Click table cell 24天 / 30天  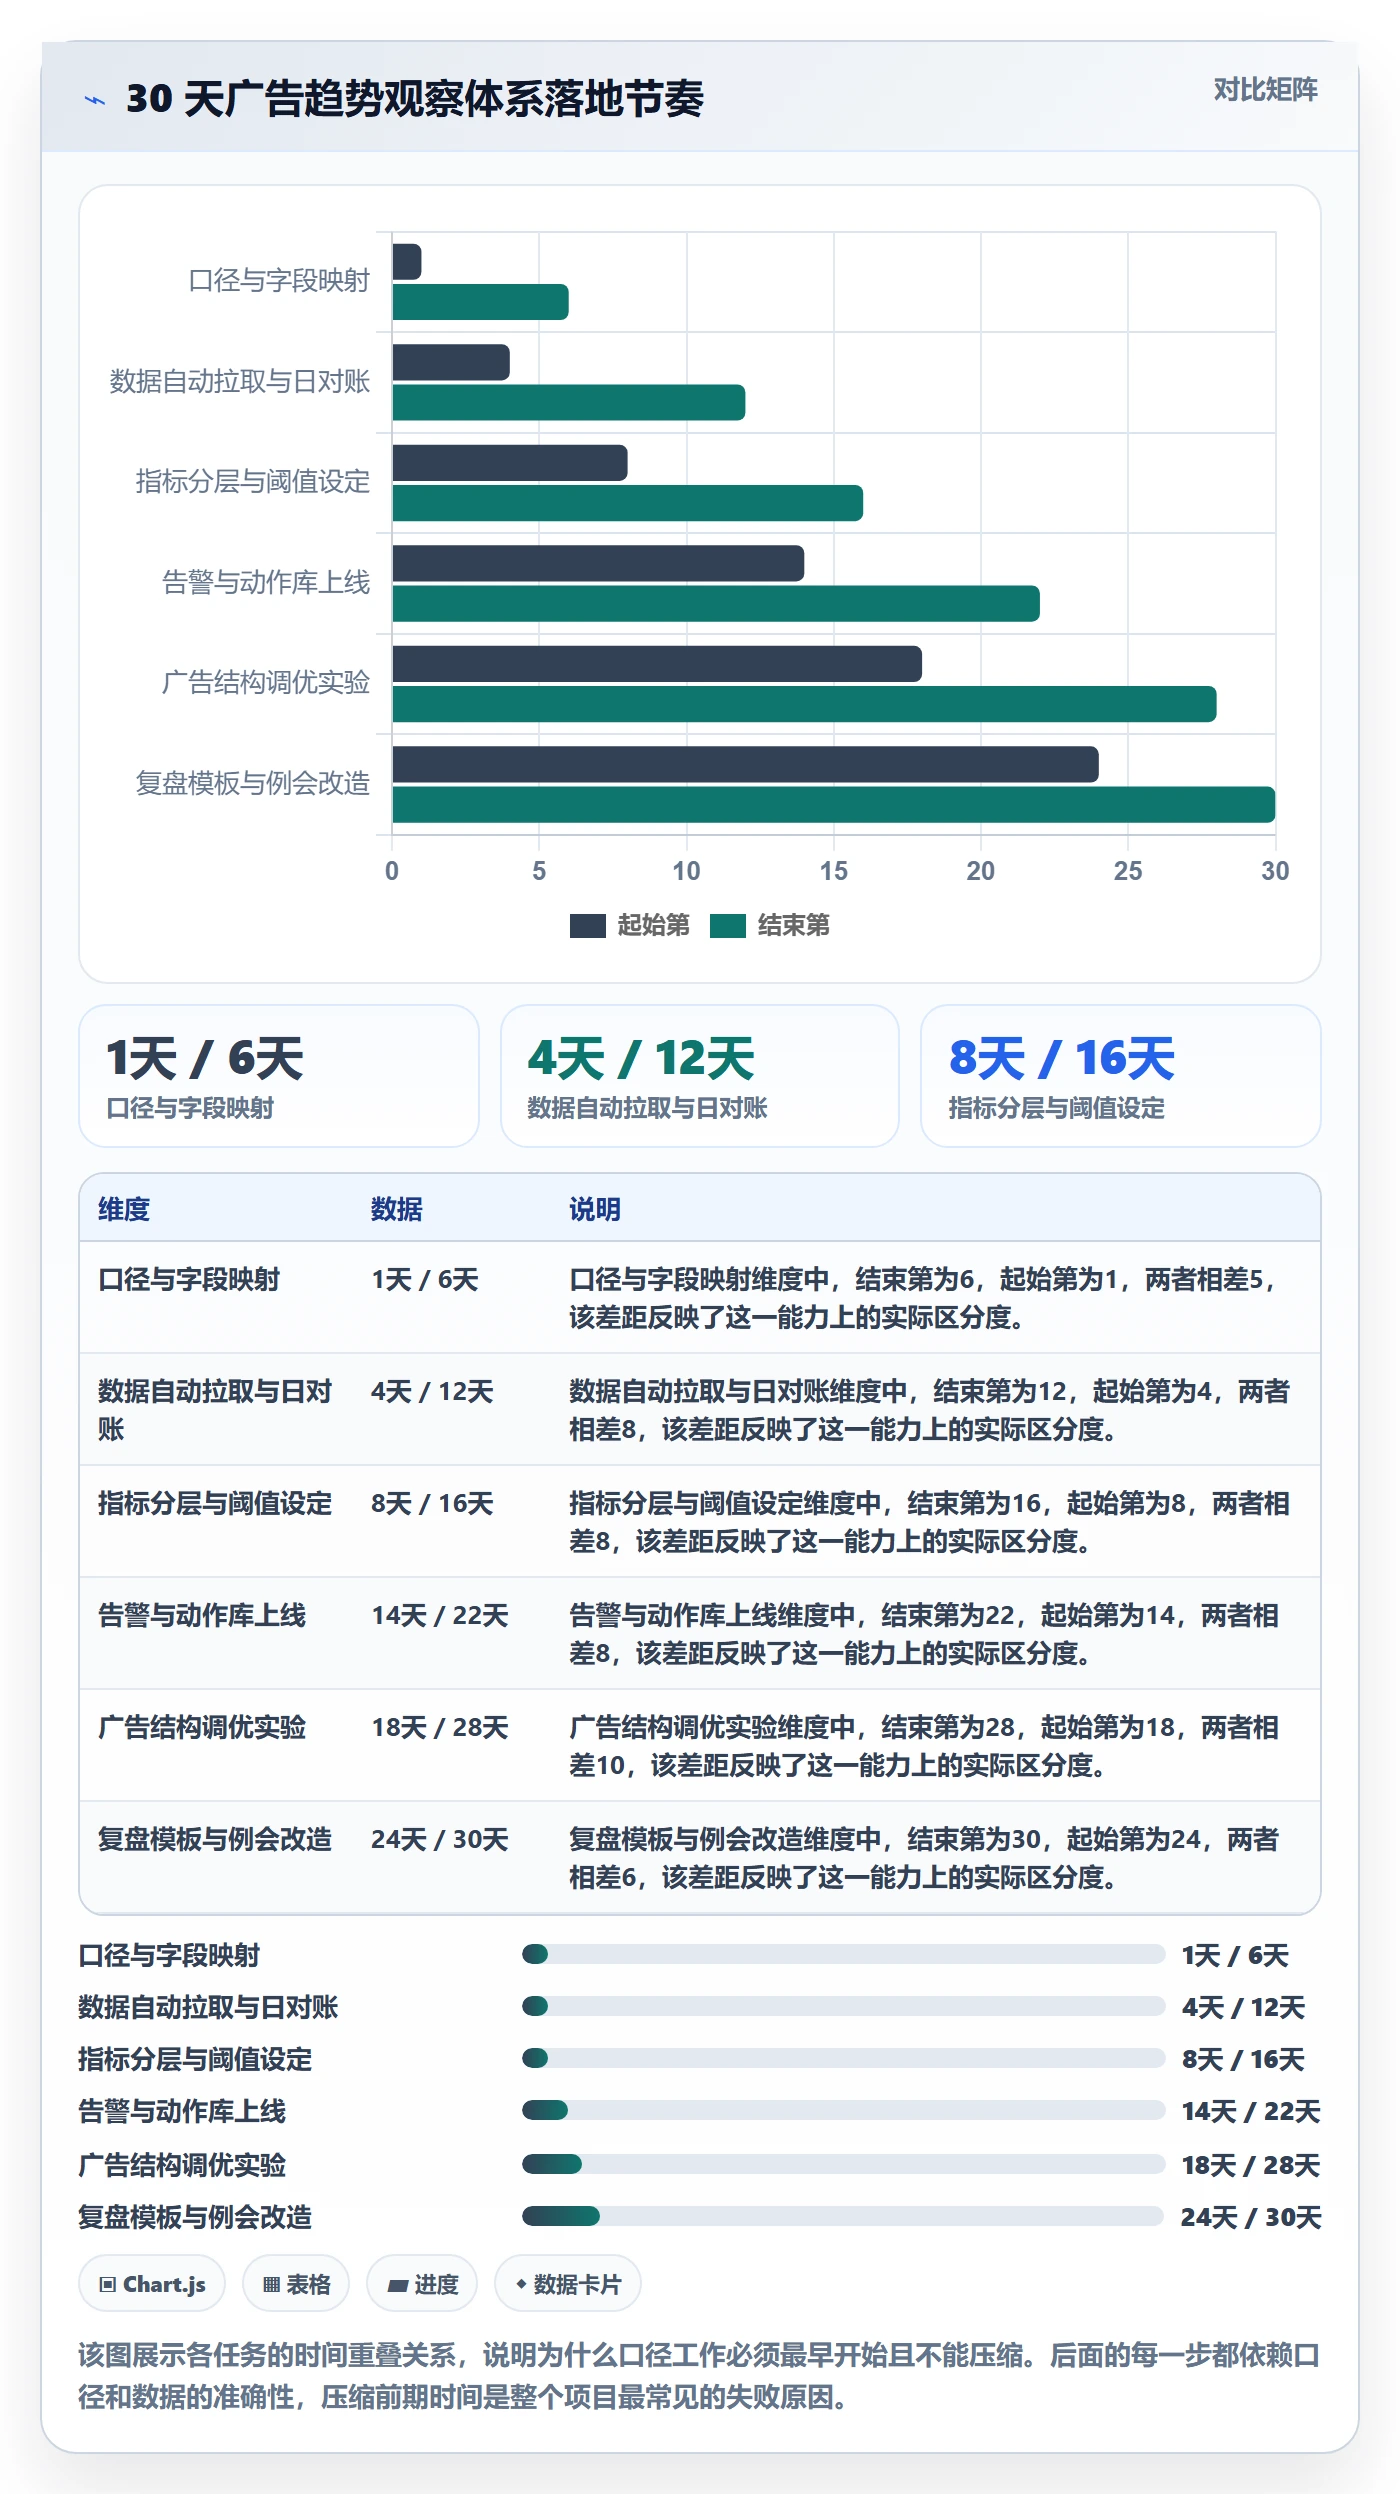point(440,1839)
